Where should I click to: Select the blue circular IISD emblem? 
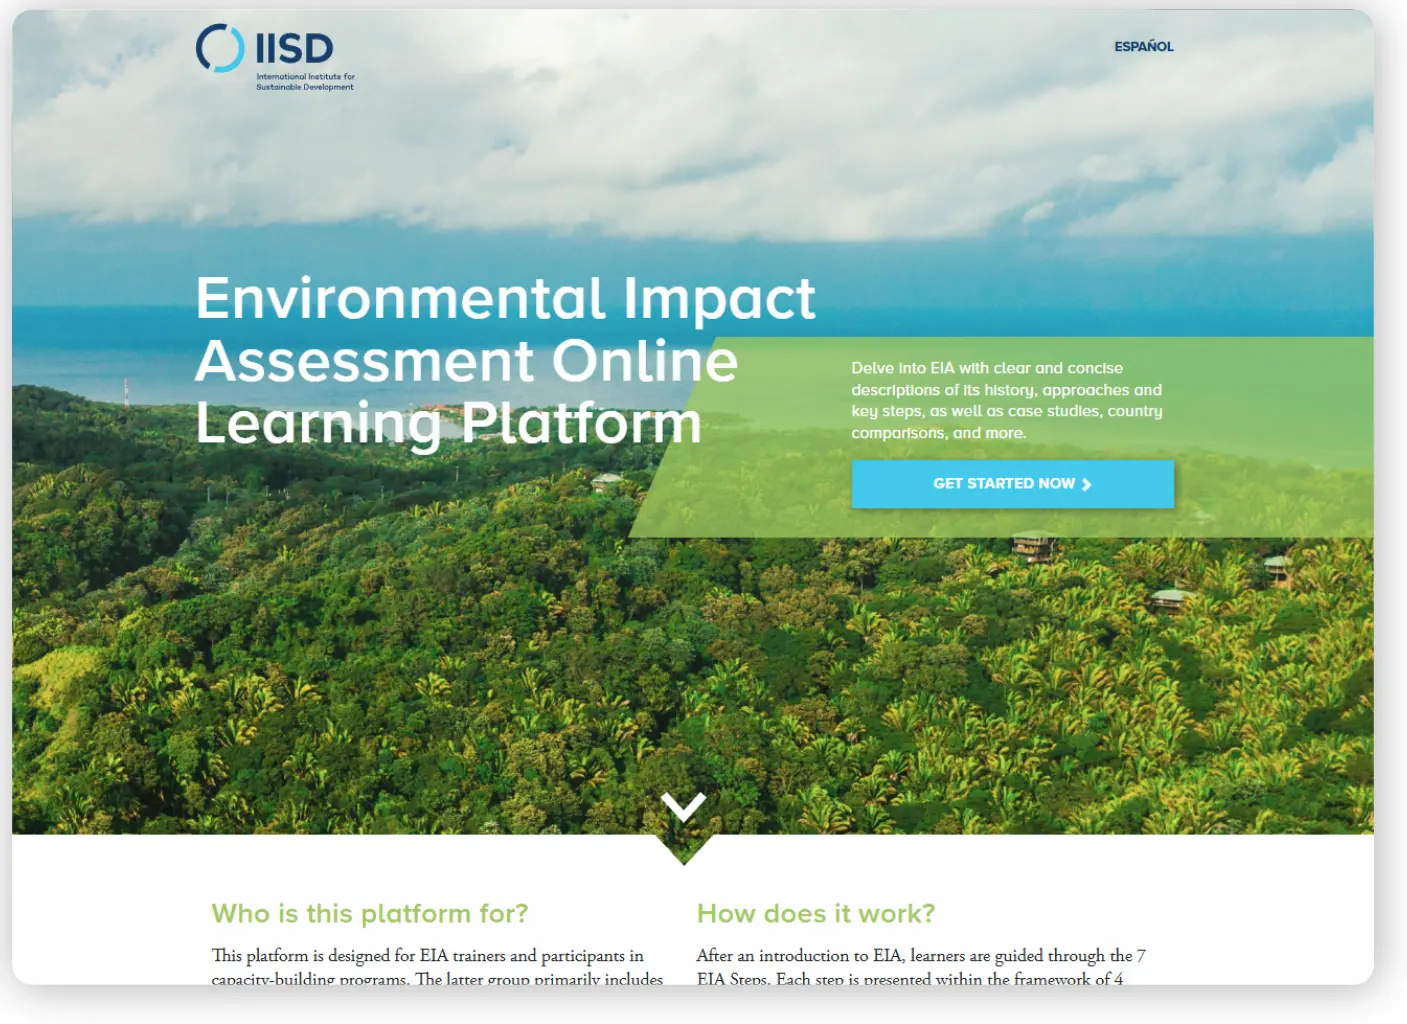click(221, 48)
